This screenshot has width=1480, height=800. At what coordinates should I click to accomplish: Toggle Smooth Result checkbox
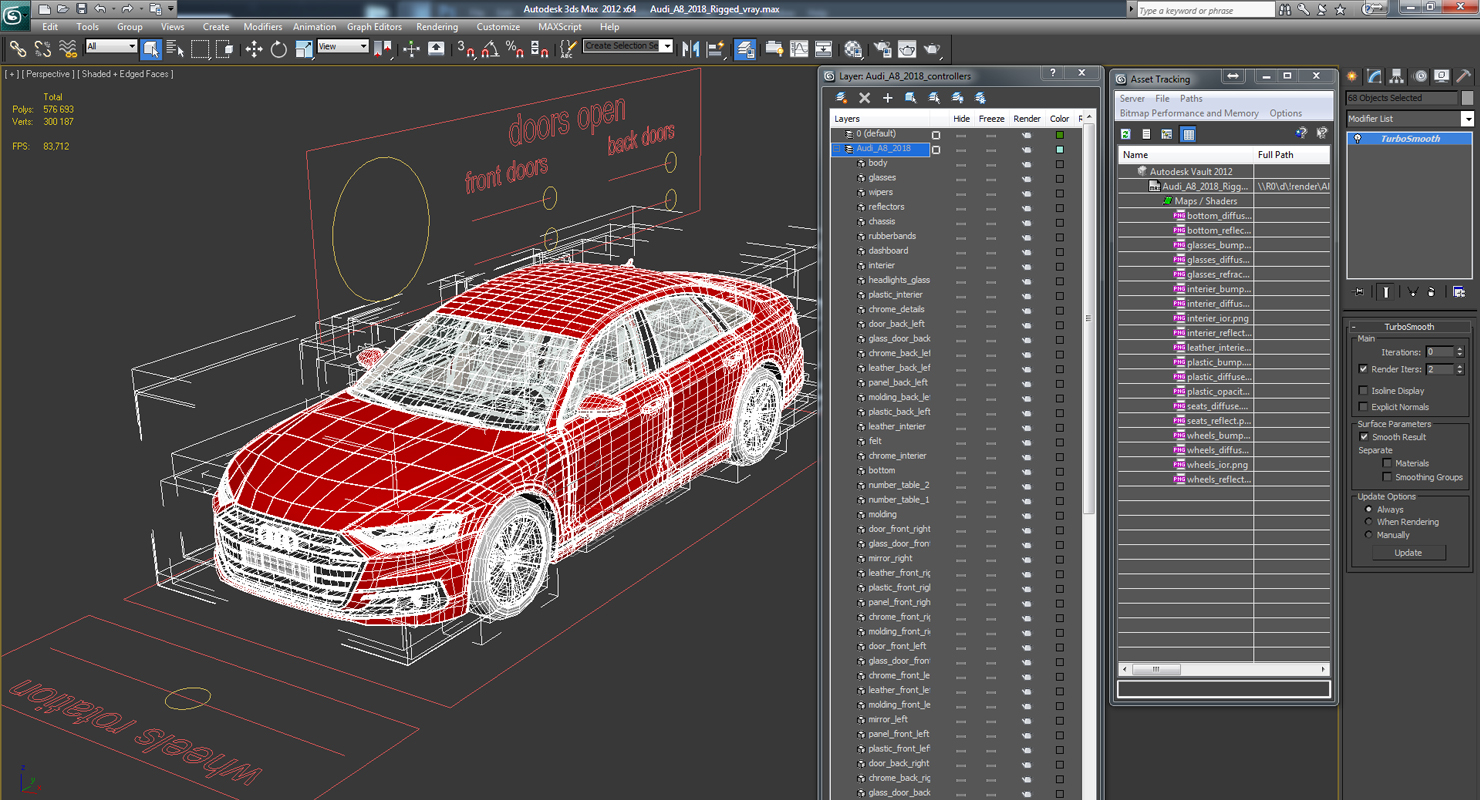click(x=1364, y=437)
